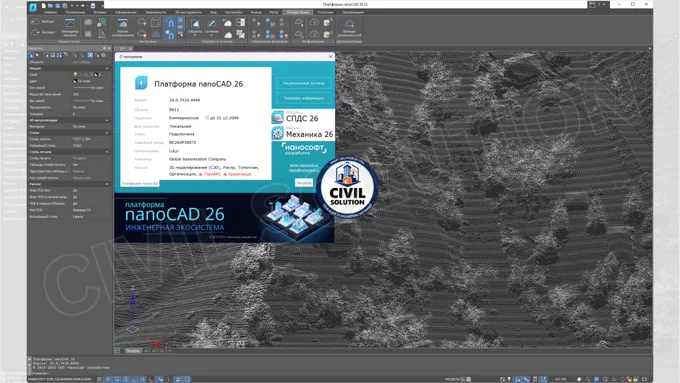Switch to the 3D-инструменты ribbon tab
Screen dimensions: 680x383
point(188,12)
